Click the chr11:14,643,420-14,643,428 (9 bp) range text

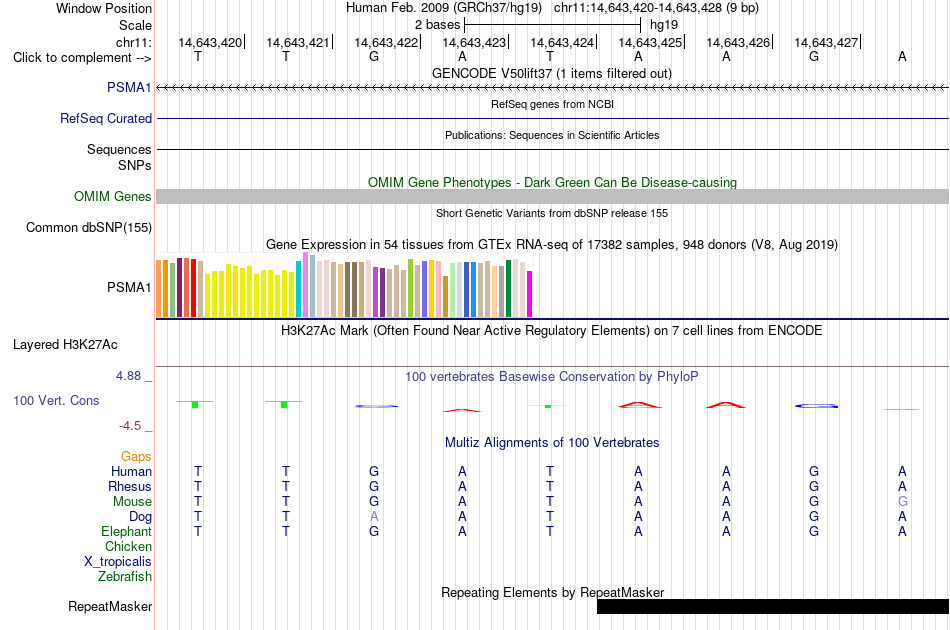point(656,8)
